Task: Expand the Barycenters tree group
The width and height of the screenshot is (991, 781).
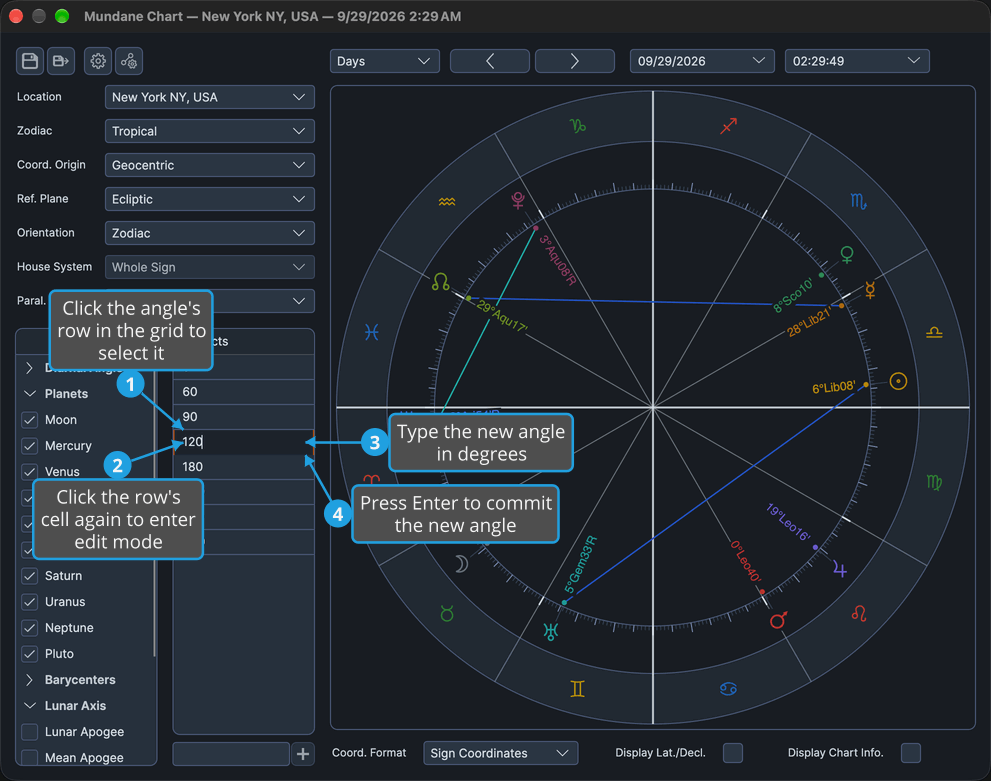Action: (x=30, y=680)
